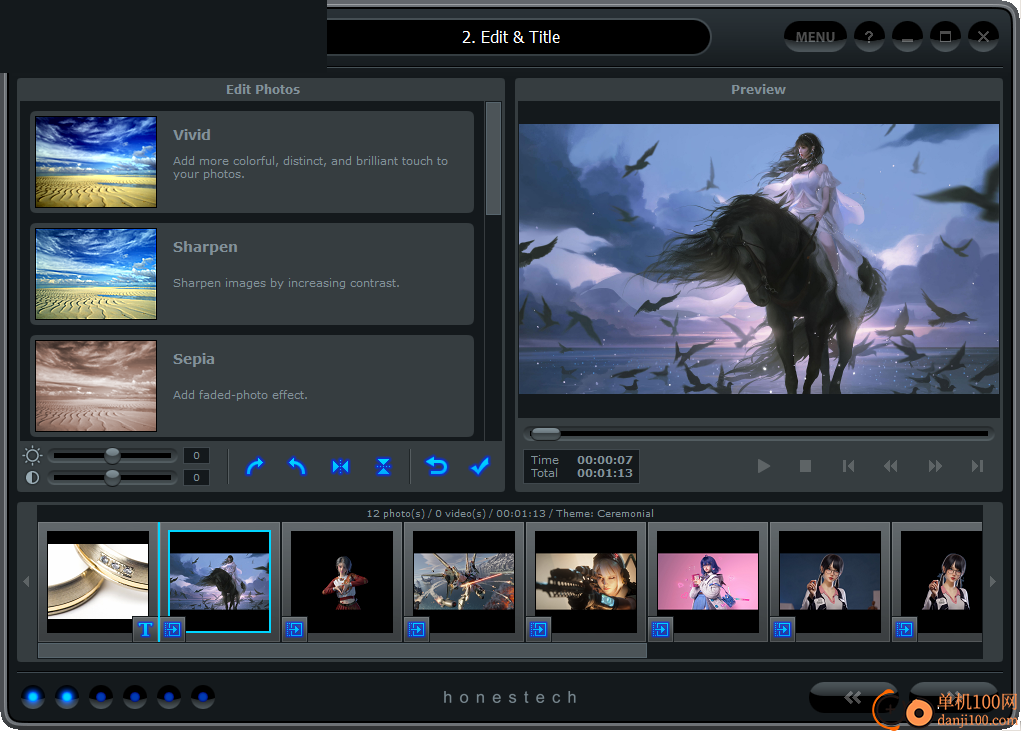Image resolution: width=1021 pixels, height=731 pixels.
Task: Flip photo vertically icon
Action: coord(384,466)
